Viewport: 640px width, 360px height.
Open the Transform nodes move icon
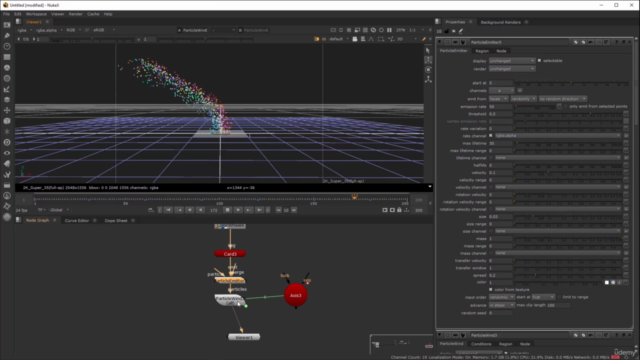pyautogui.click(x=7, y=110)
